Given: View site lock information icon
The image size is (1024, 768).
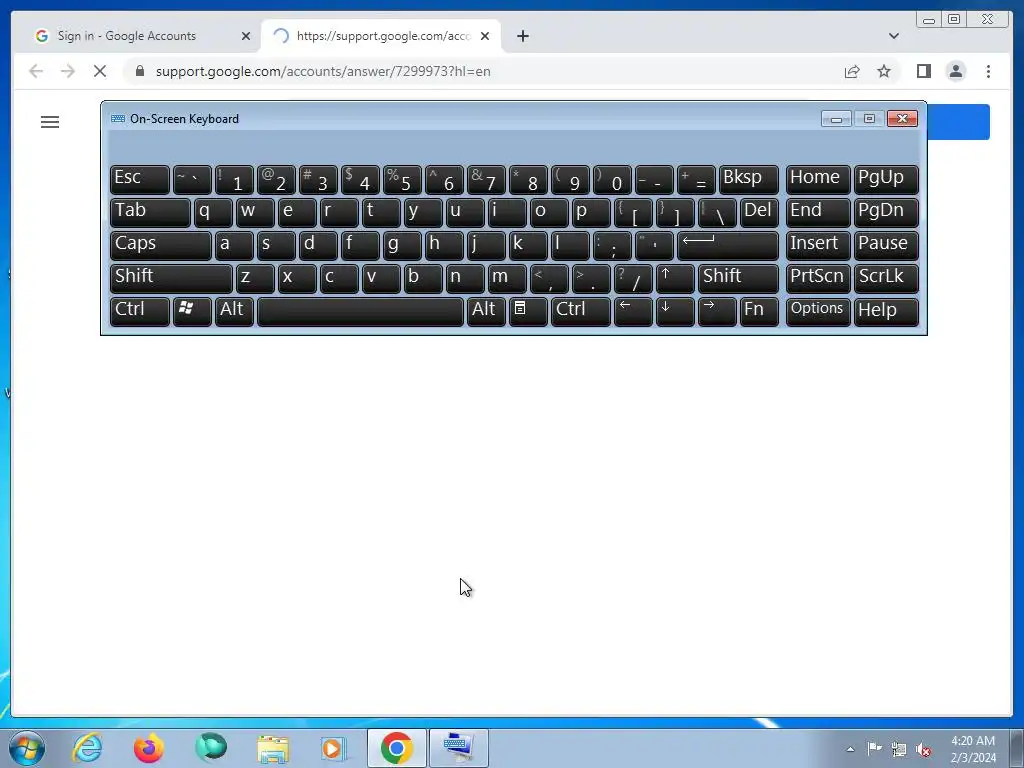Looking at the screenshot, I should point(140,71).
